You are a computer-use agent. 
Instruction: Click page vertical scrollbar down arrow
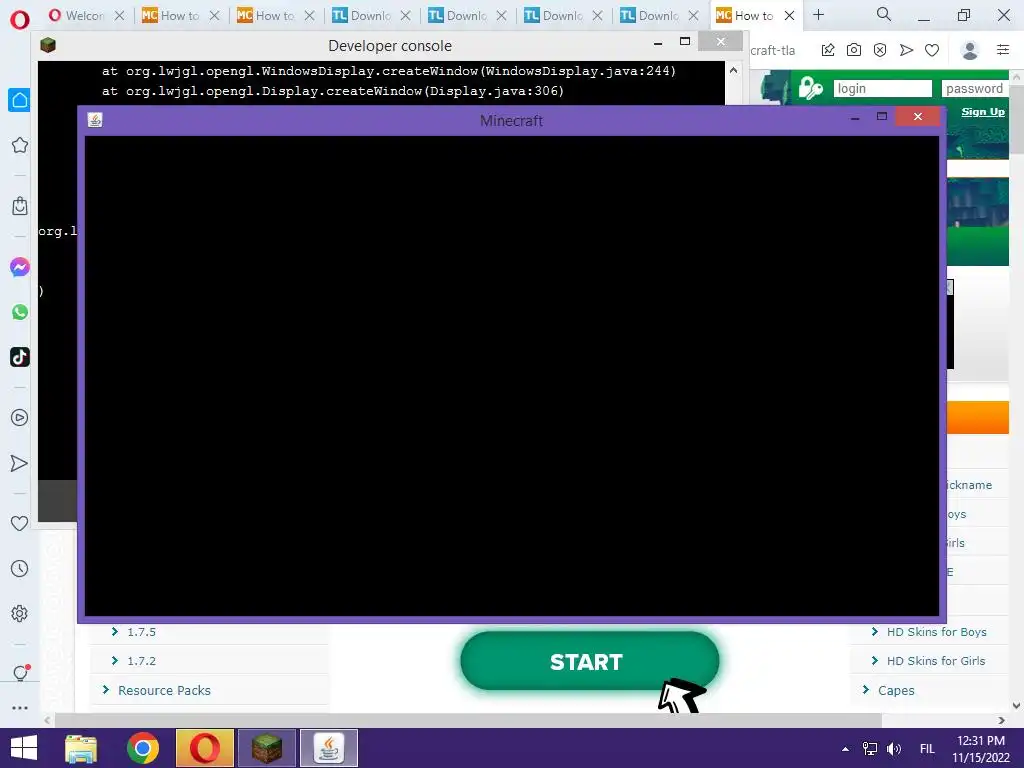click(x=1016, y=705)
